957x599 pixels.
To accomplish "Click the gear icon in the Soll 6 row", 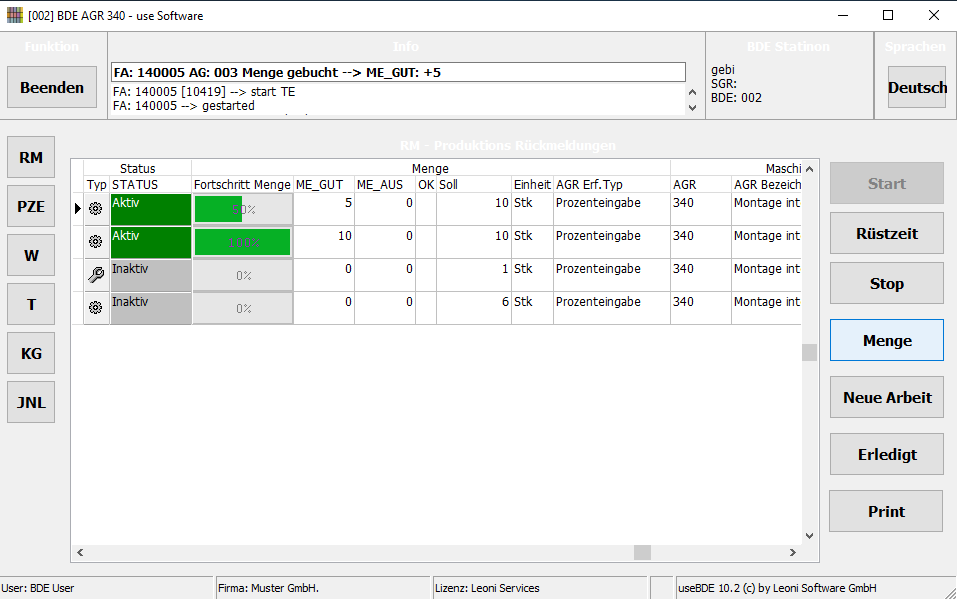I will 96,308.
